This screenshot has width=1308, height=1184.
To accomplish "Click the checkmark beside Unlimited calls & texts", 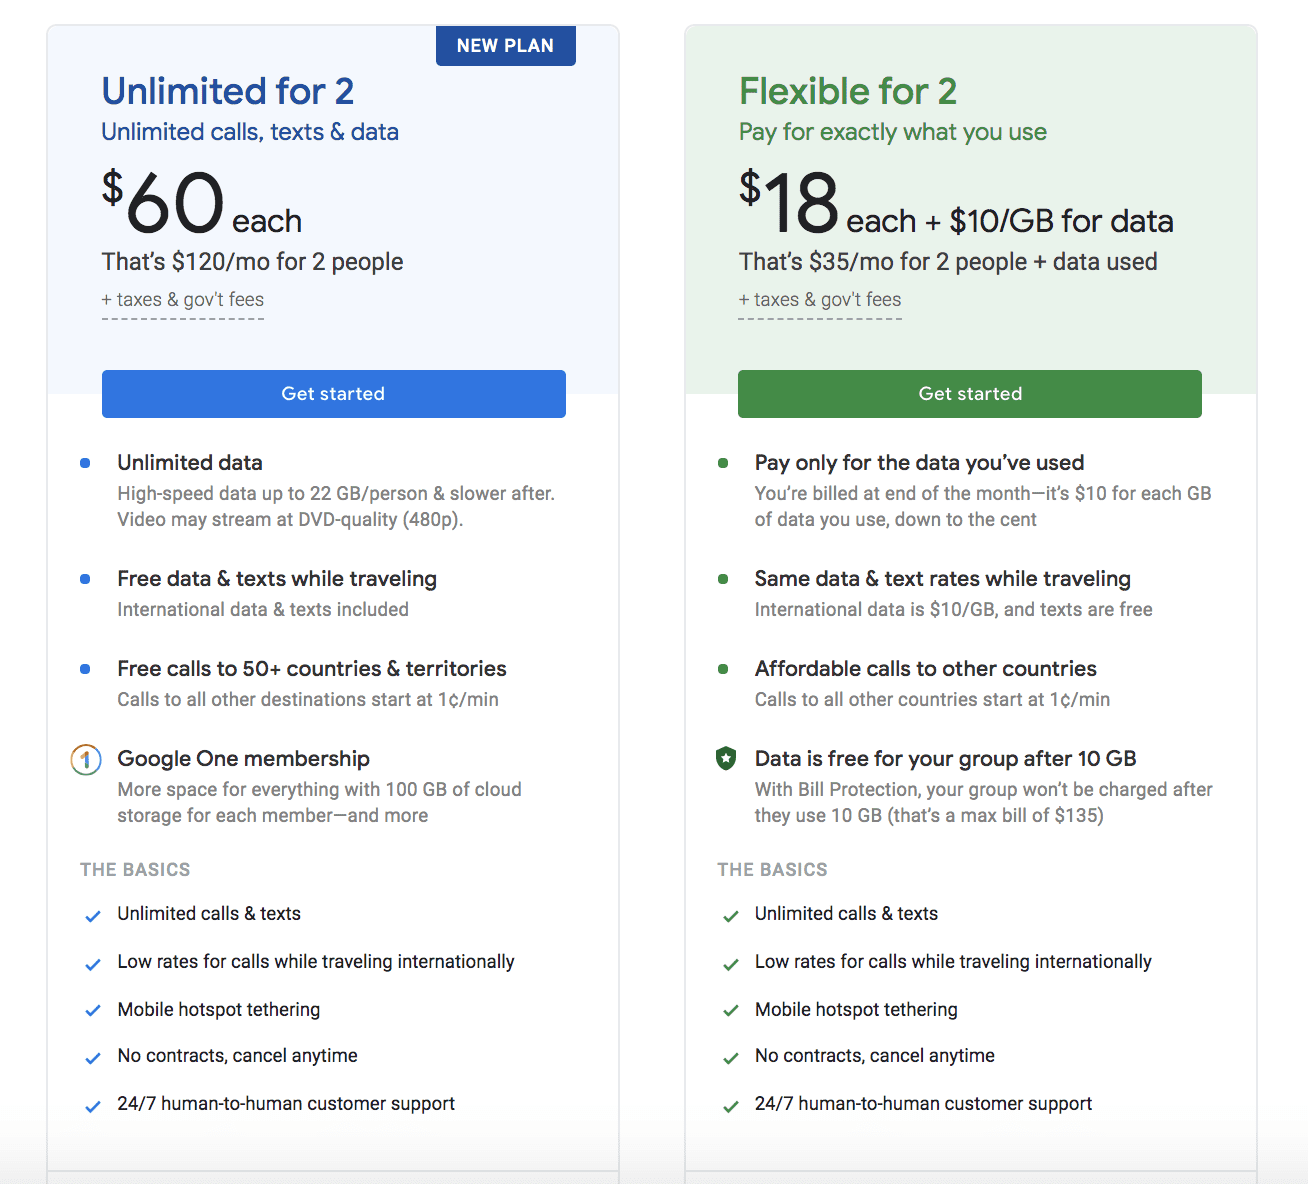I will [92, 916].
